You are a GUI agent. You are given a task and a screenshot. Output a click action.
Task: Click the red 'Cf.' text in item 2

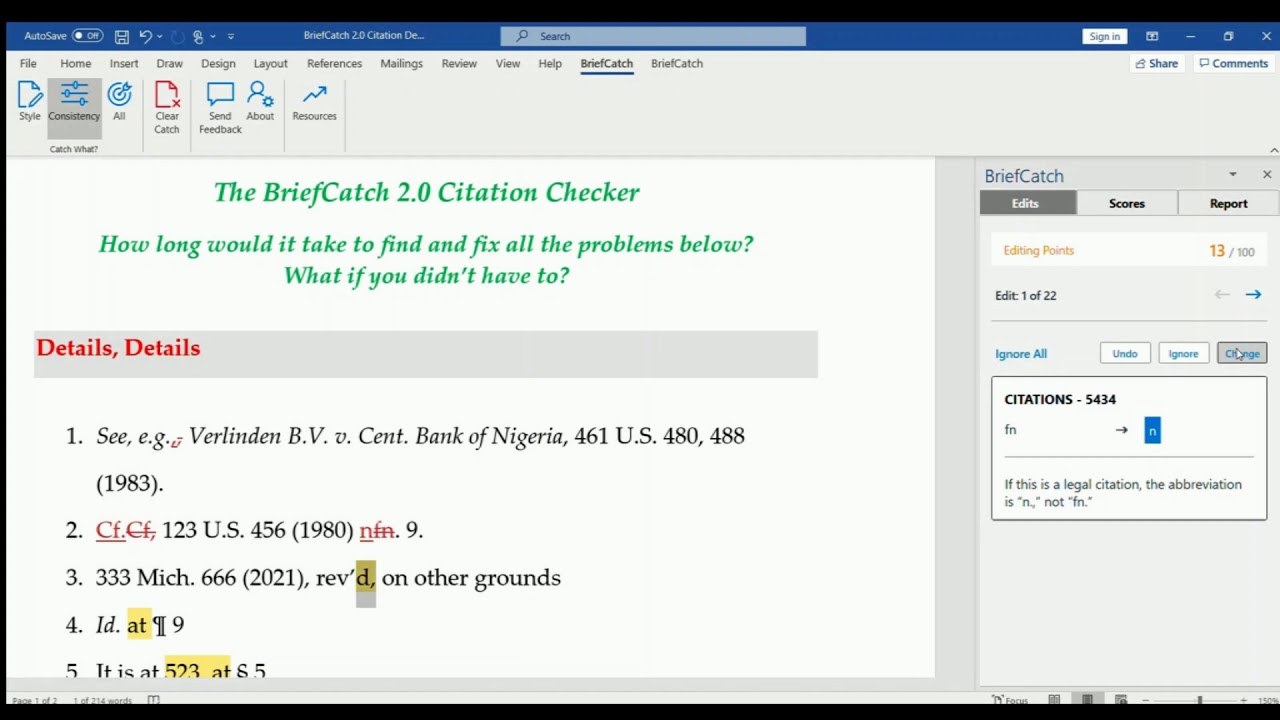coord(110,530)
